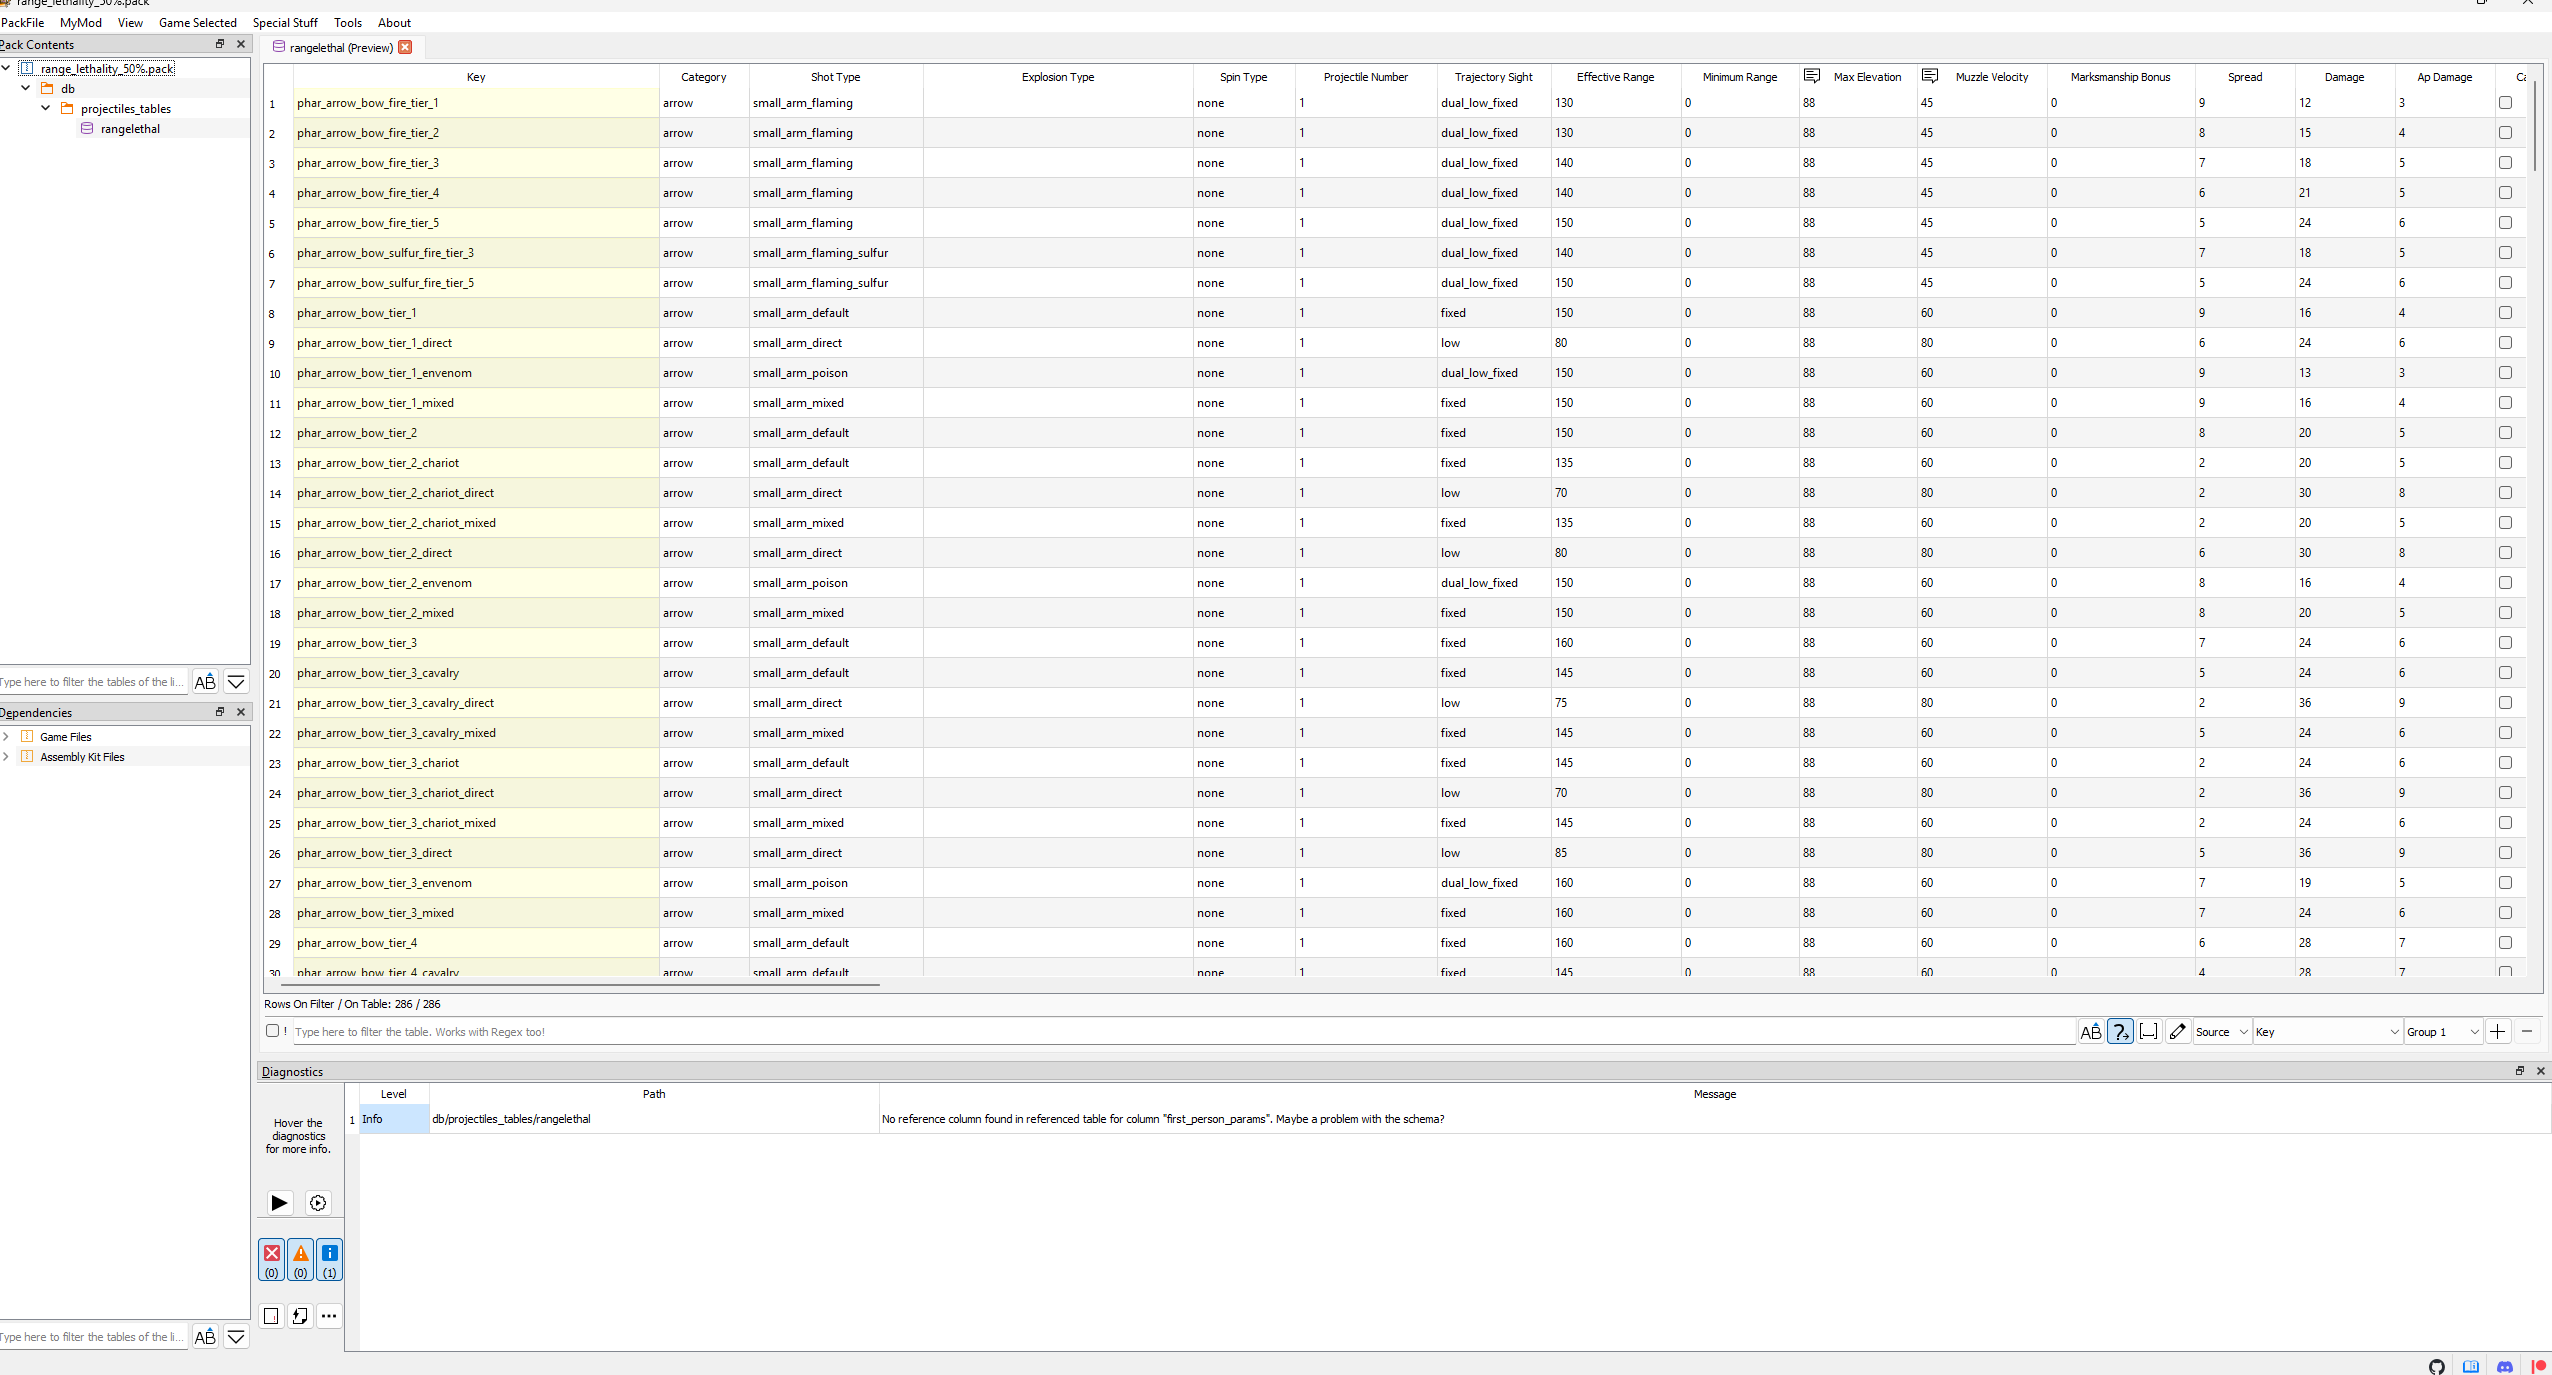The image size is (2552, 1375).
Task: Open the Game Selected menu
Action: [x=198, y=22]
